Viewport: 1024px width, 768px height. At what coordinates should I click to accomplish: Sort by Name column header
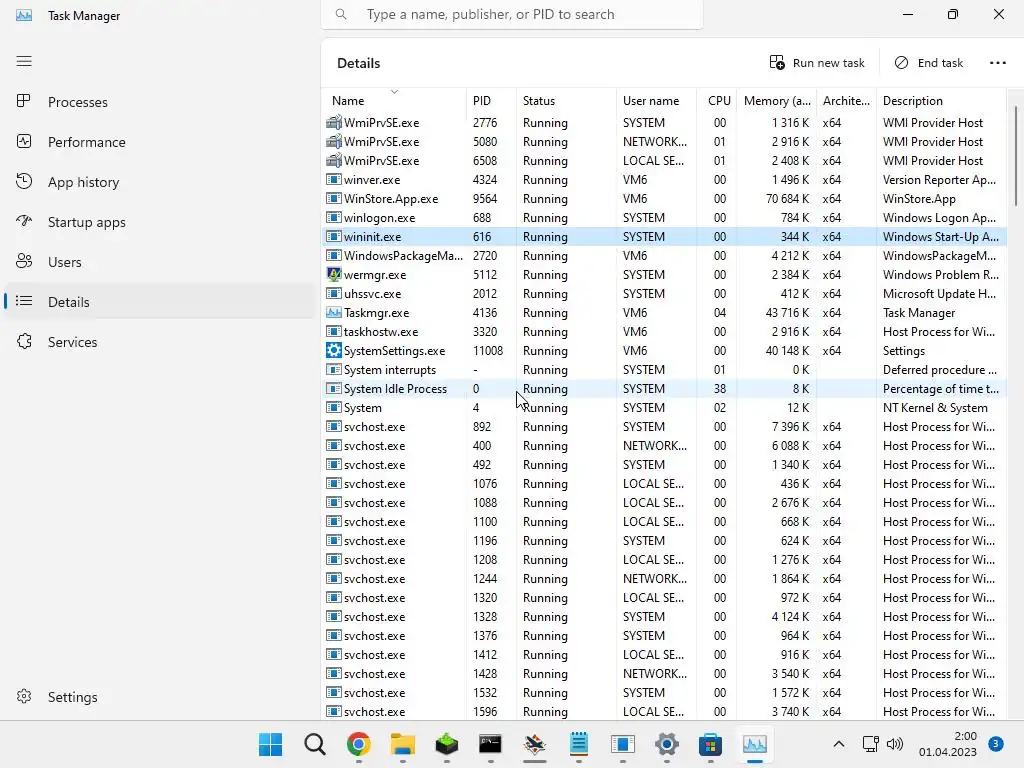point(394,101)
